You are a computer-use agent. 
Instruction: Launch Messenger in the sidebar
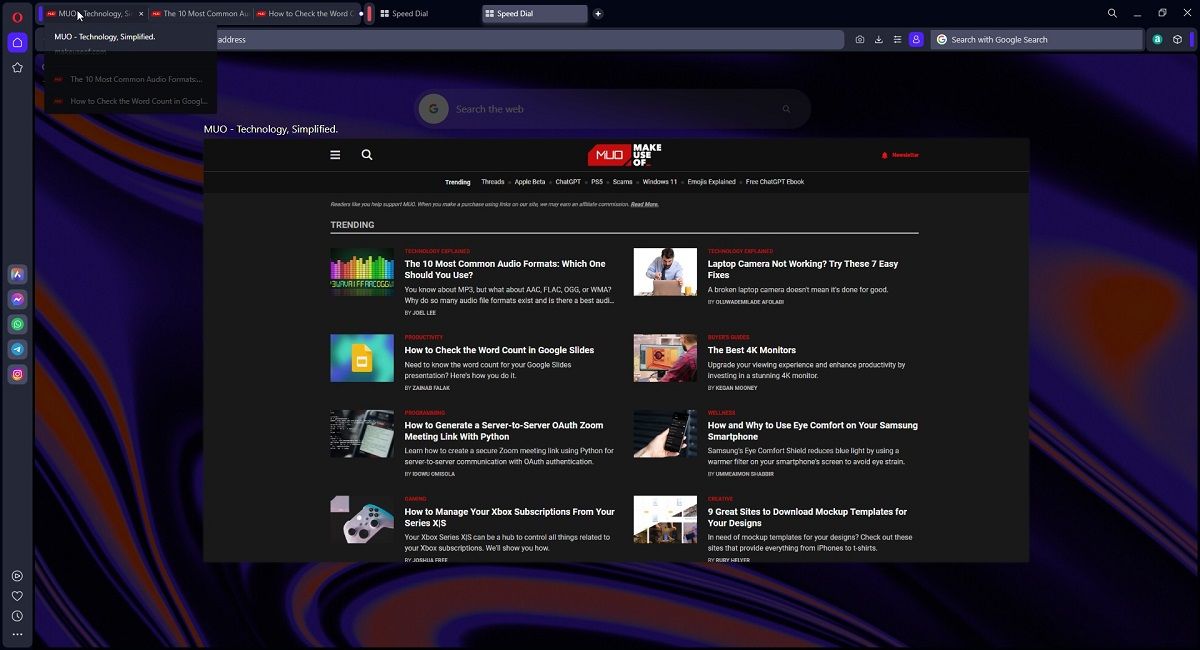pyautogui.click(x=17, y=299)
